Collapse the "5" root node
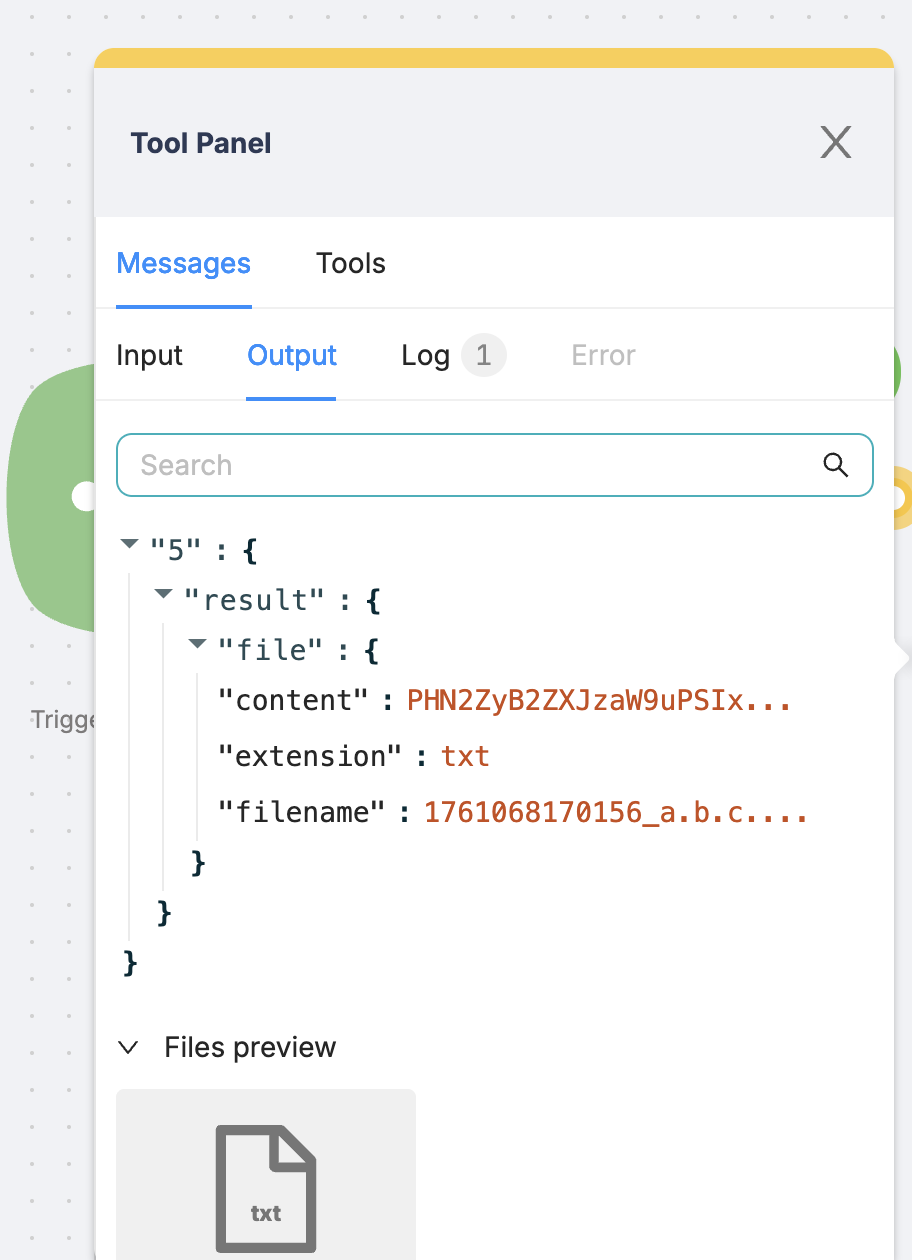This screenshot has width=912, height=1260. point(128,544)
